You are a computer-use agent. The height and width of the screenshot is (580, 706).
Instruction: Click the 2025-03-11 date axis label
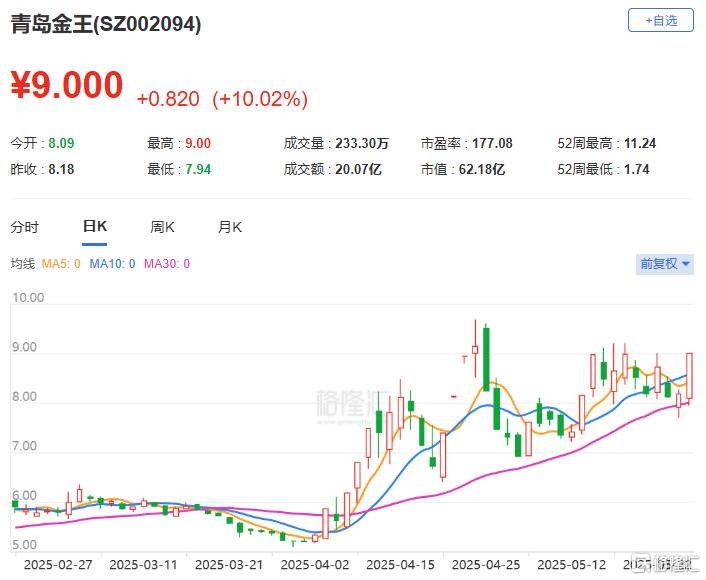point(144,565)
